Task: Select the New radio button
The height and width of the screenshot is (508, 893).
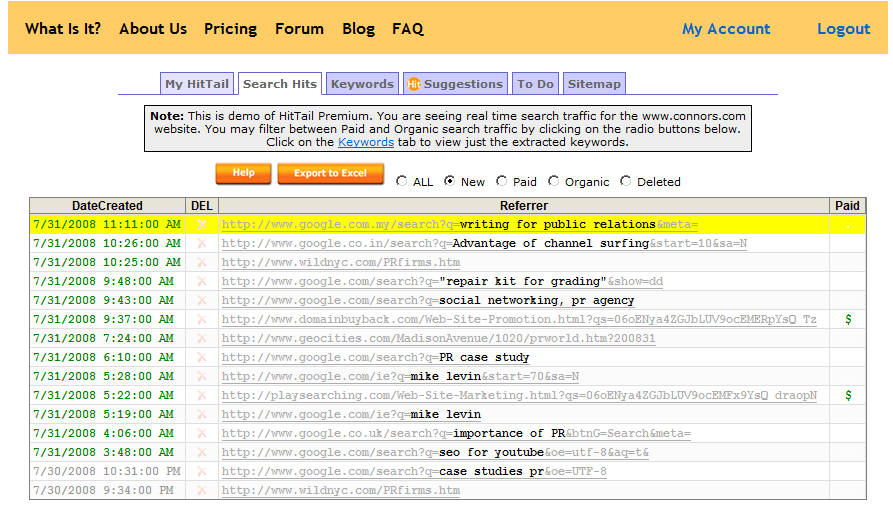Action: coord(449,181)
